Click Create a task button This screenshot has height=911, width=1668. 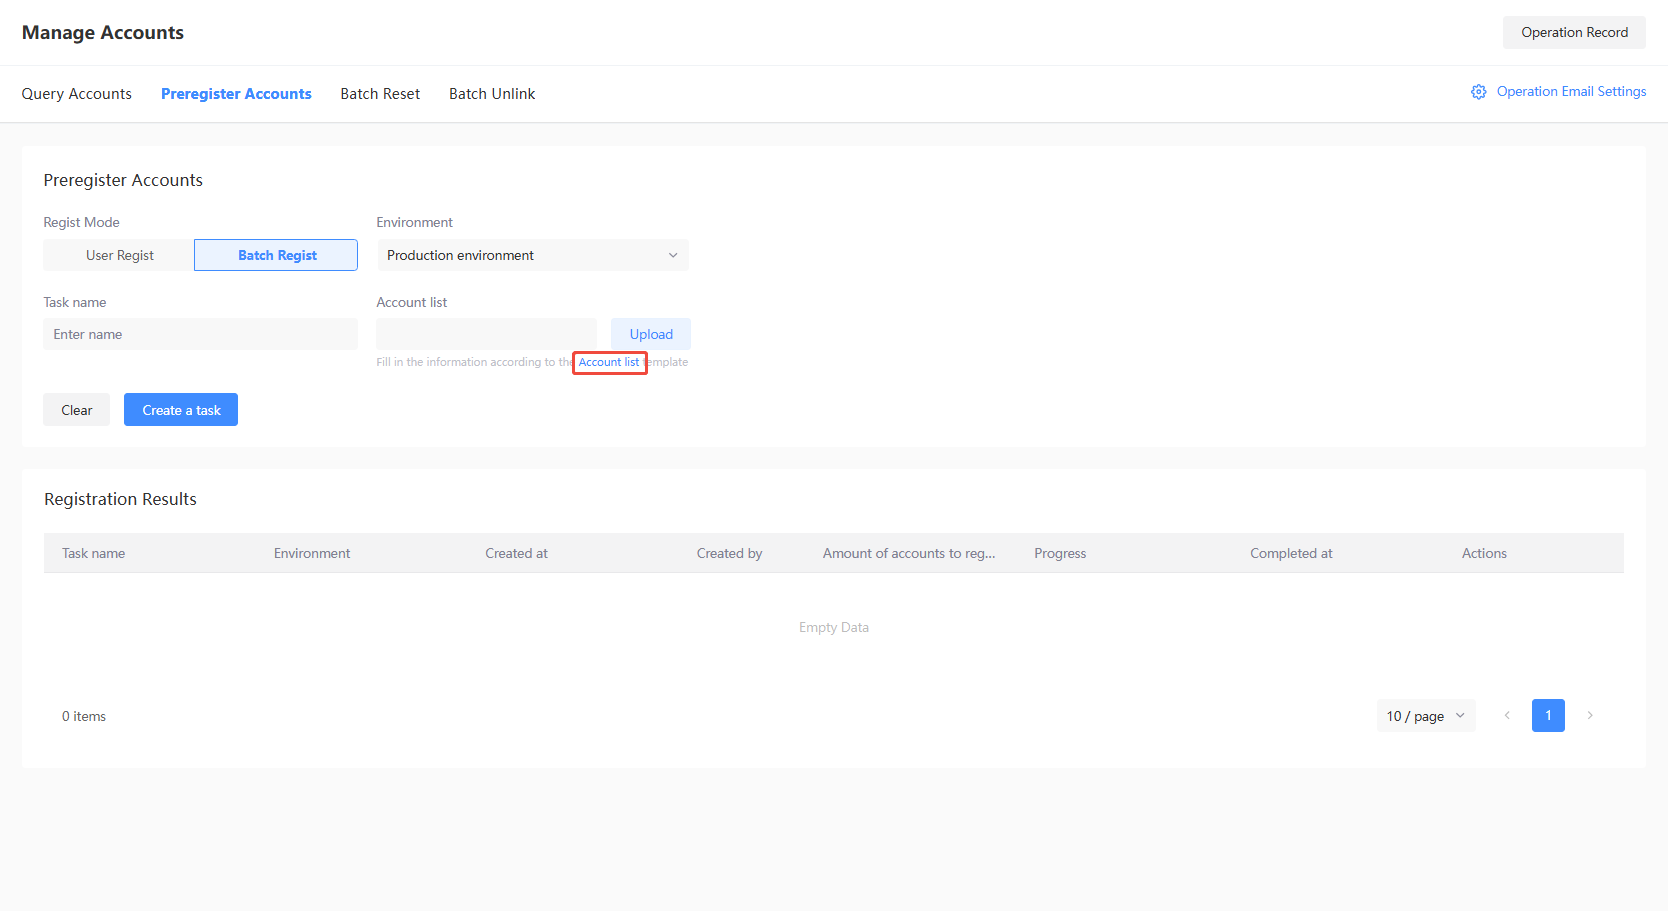(x=181, y=410)
